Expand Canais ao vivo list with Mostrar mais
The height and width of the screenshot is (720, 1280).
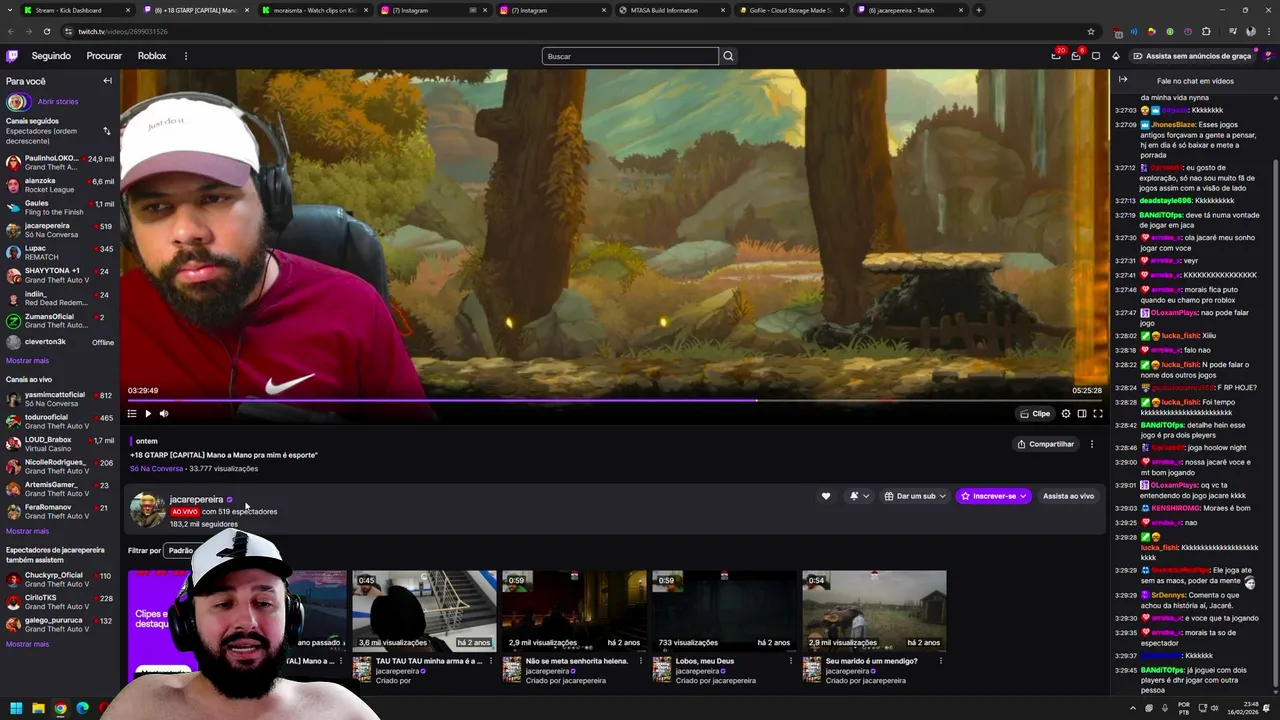(x=27, y=531)
